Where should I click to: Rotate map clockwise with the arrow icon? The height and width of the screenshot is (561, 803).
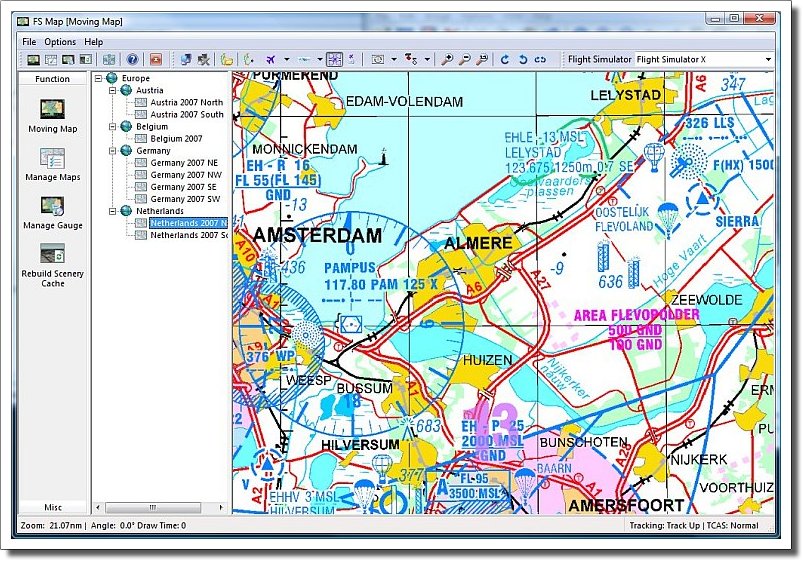click(505, 60)
